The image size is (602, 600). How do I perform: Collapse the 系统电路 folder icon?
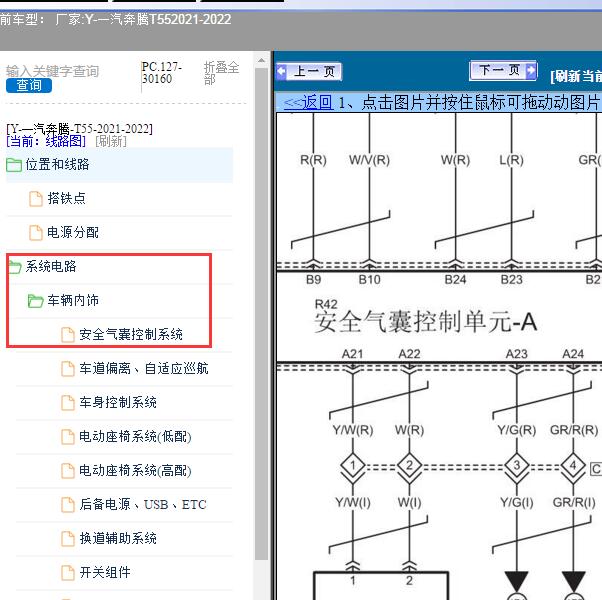(x=15, y=267)
